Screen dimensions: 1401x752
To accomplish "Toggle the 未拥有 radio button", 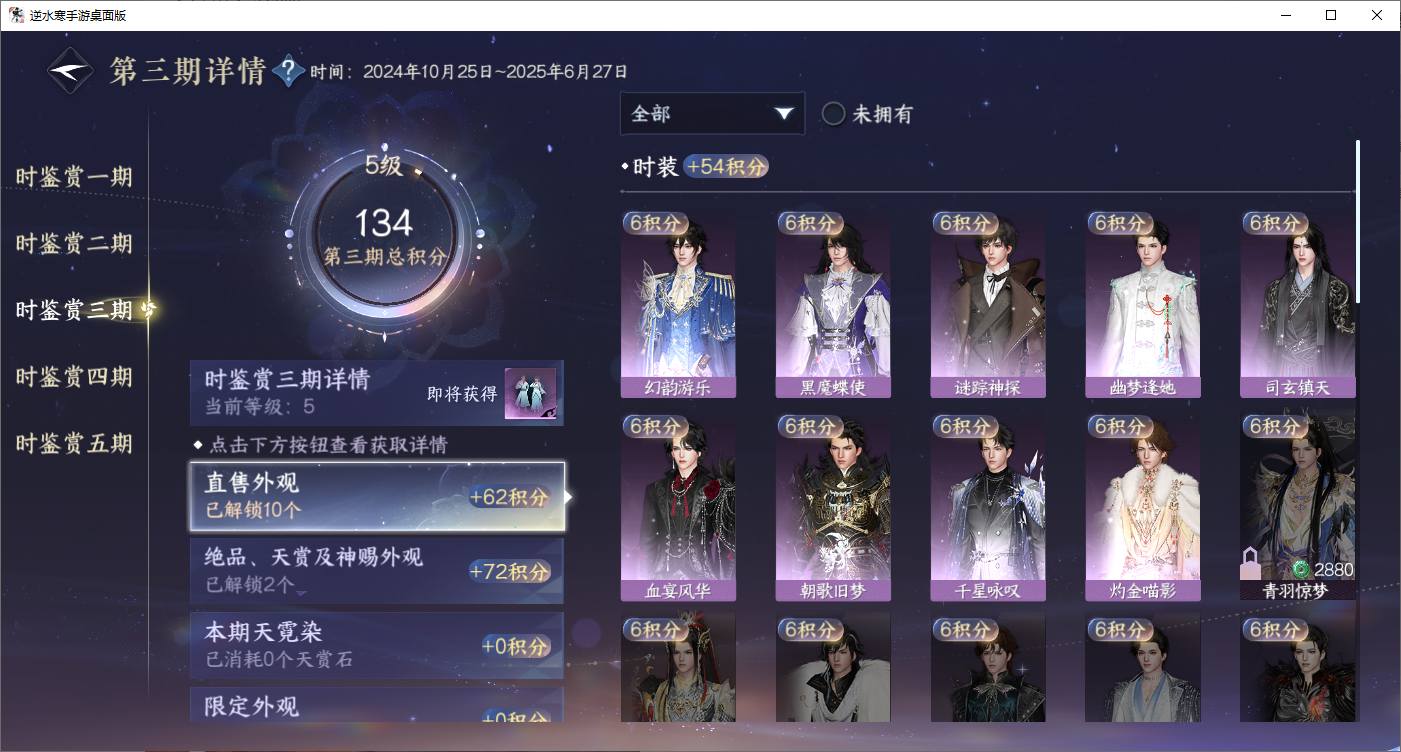I will [833, 114].
